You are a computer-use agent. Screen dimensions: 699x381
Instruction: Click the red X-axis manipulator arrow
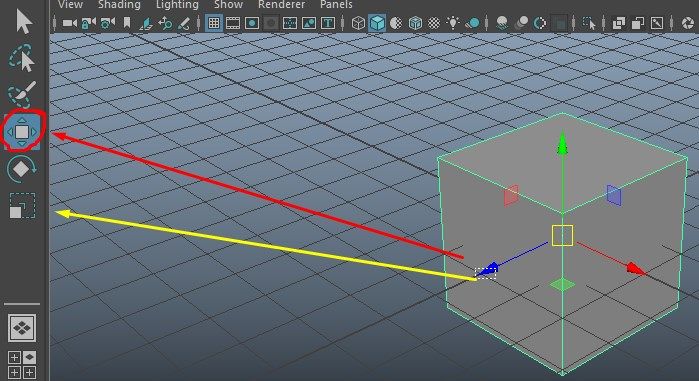coord(636,269)
